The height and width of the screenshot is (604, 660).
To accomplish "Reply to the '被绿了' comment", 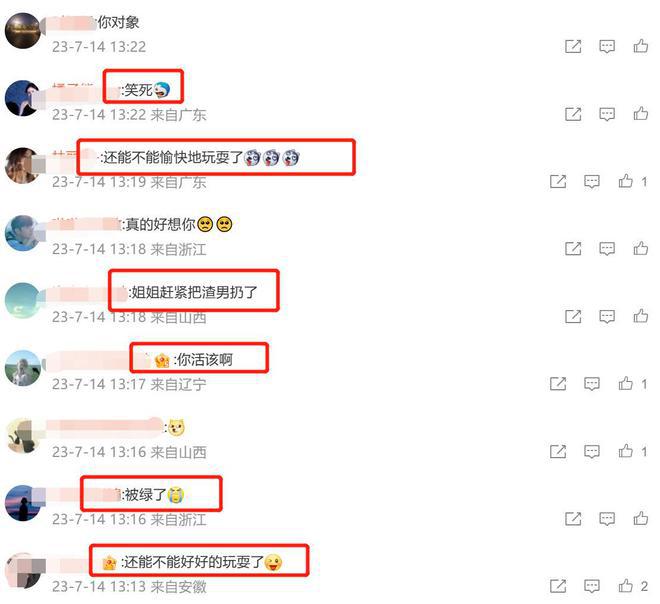I will tap(607, 519).
